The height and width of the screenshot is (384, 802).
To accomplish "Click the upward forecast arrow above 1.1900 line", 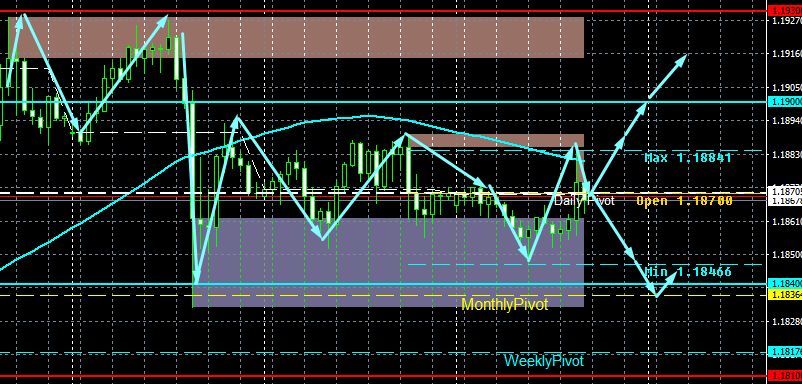I will 667,76.
